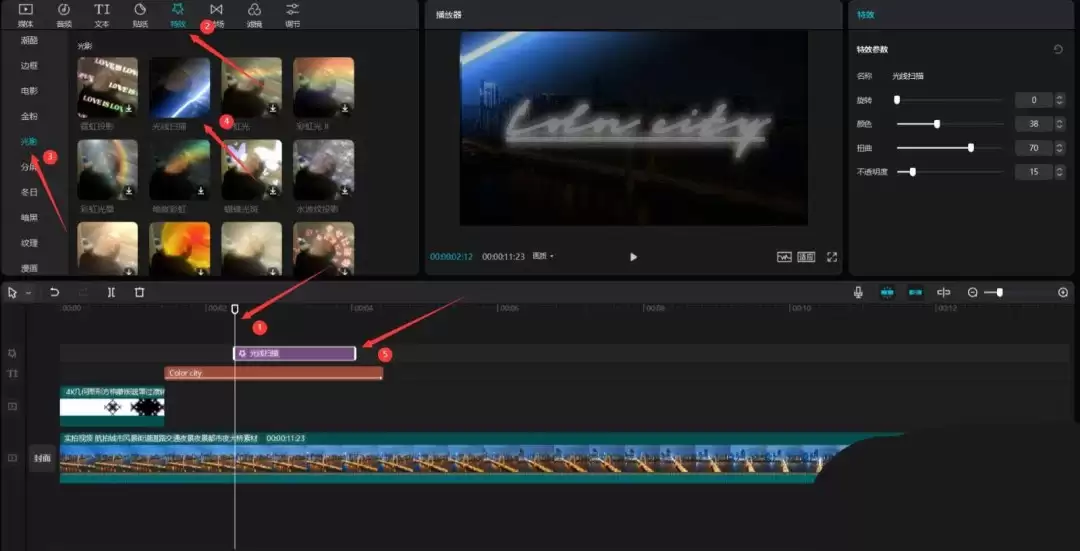1080x551 pixels.
Task: Click the stepper arrows for 颜色 value 38
Action: [1059, 124]
